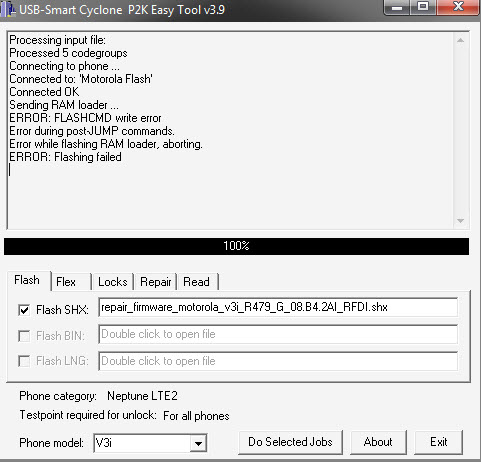Open the About dialog
Viewport: 481px width, 462px height.
coord(378,442)
